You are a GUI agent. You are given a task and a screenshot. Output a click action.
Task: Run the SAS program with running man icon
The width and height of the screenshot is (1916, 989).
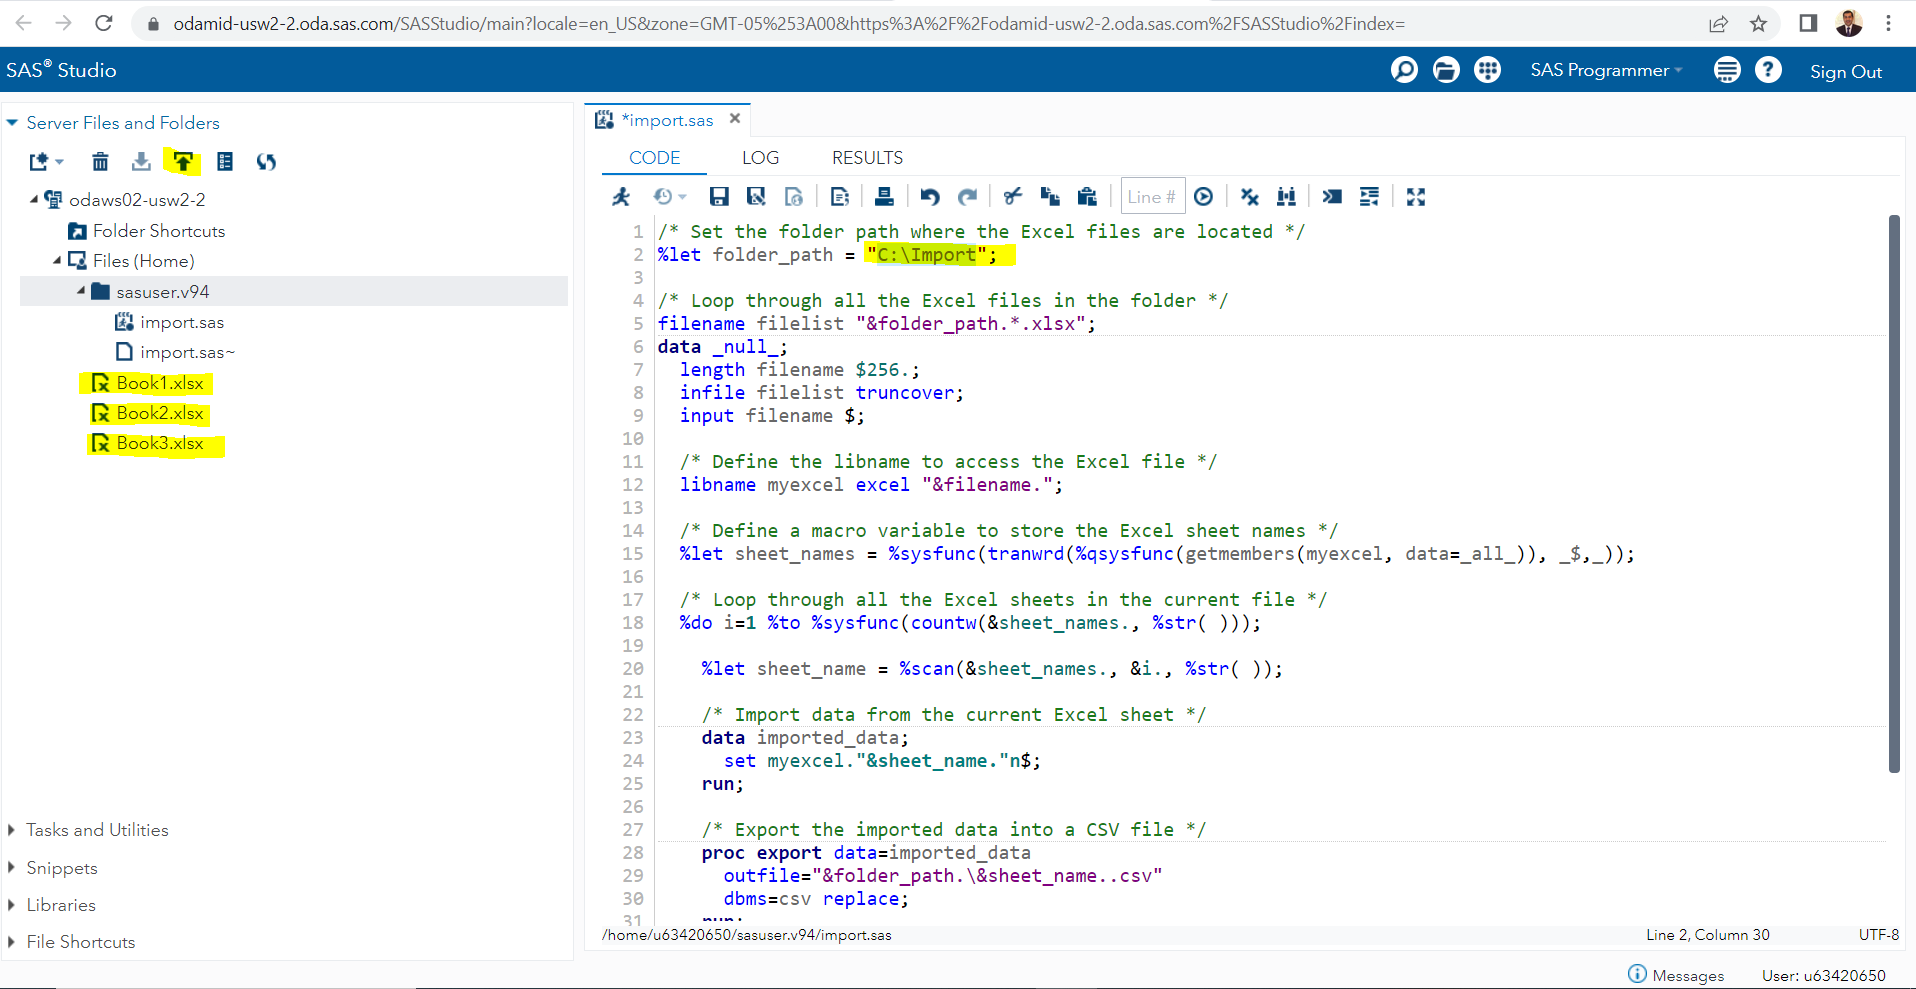click(621, 197)
